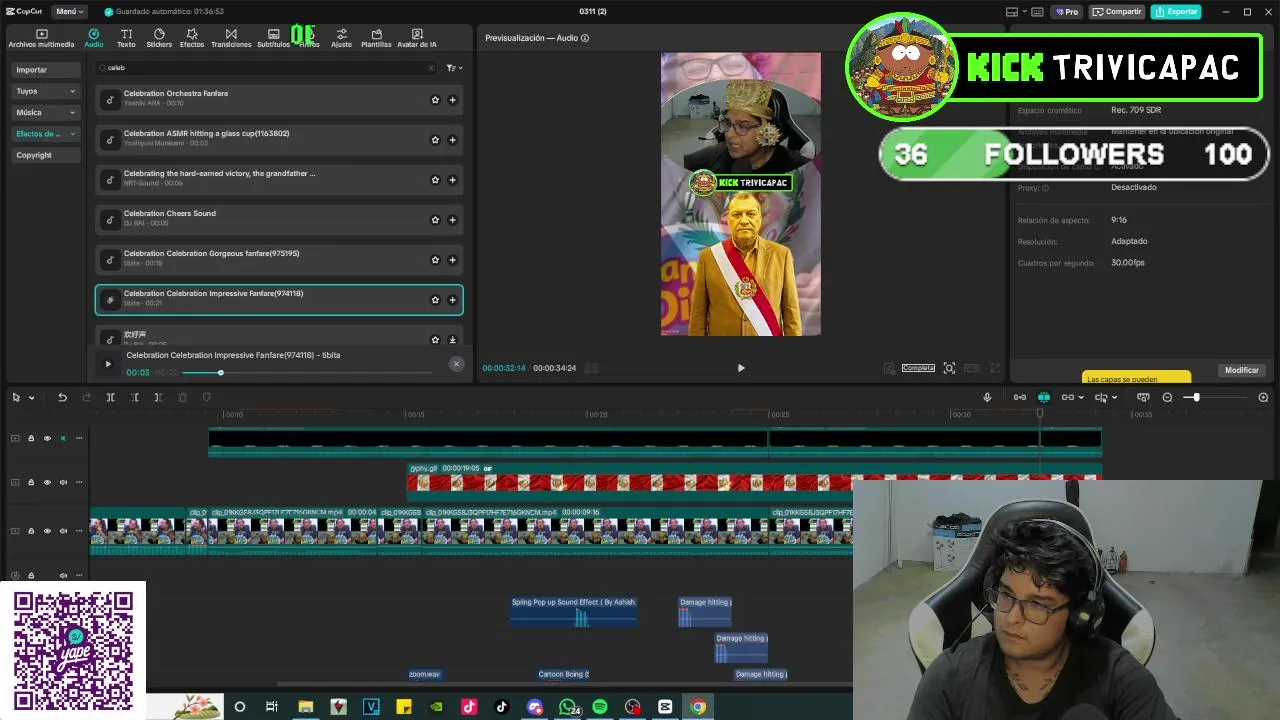Add Celebration Orchestra Fanfare to timeline
Viewport: 1280px width, 720px height.
(x=452, y=100)
